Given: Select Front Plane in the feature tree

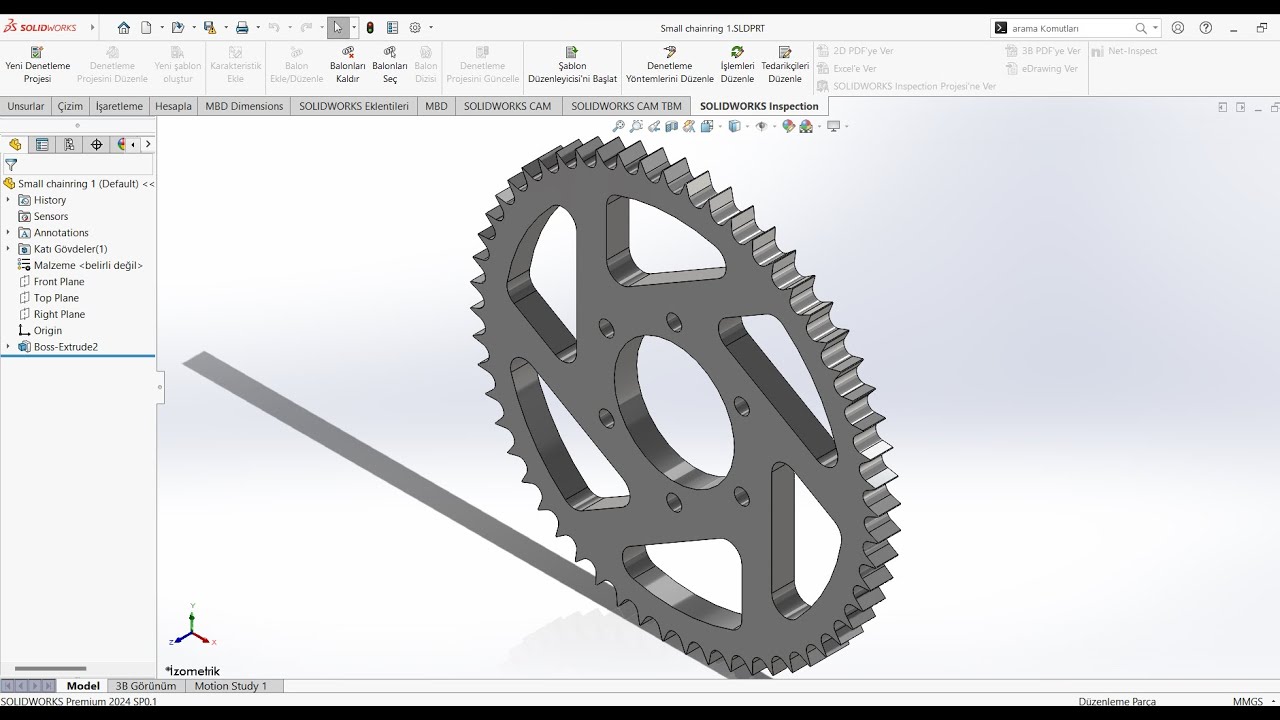Looking at the screenshot, I should (59, 282).
